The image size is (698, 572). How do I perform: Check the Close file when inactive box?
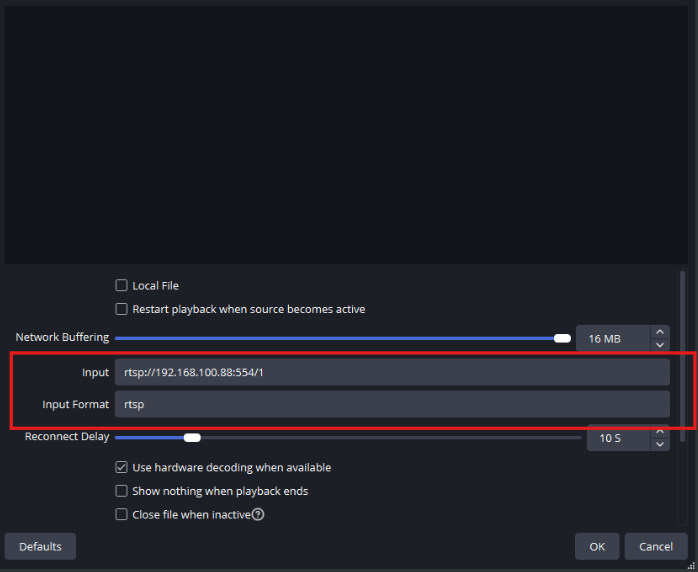(122, 515)
